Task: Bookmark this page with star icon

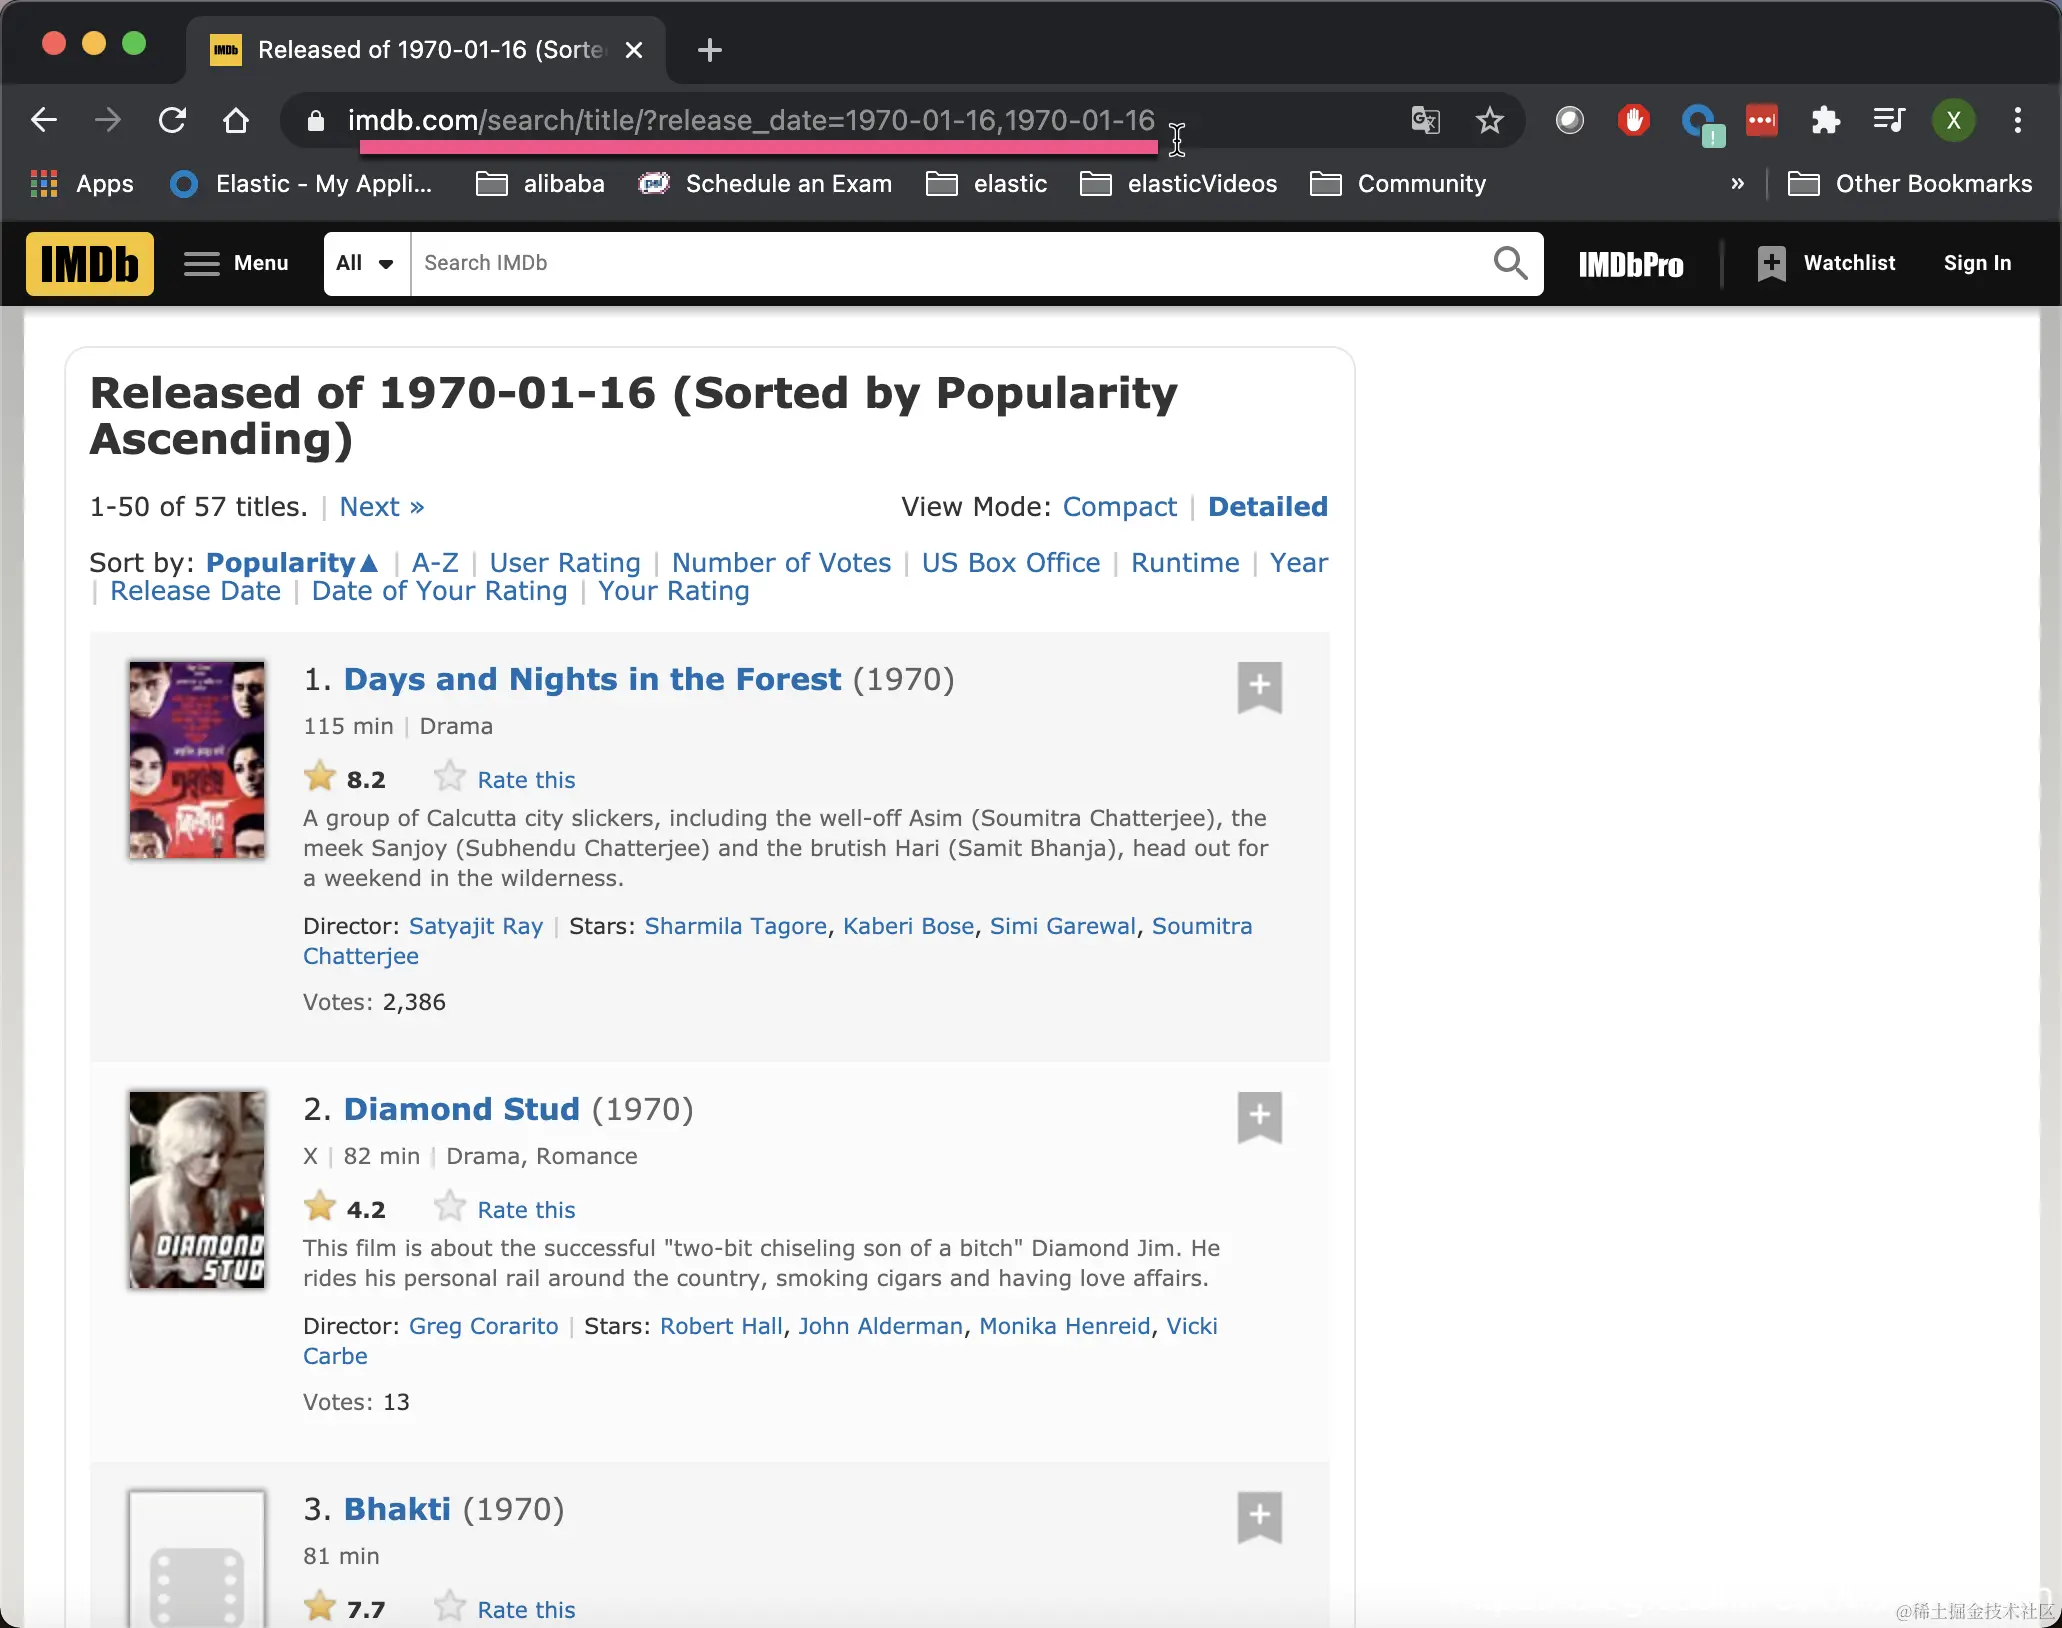Action: click(x=1489, y=121)
